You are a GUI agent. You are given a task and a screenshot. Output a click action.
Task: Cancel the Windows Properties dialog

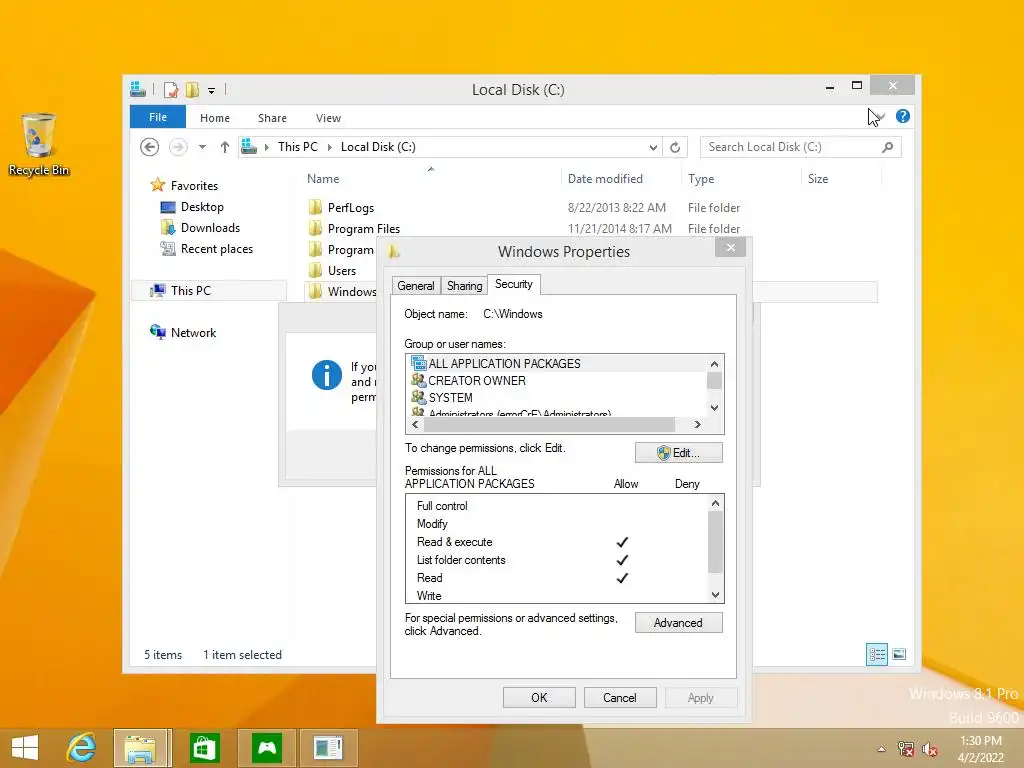[619, 697]
